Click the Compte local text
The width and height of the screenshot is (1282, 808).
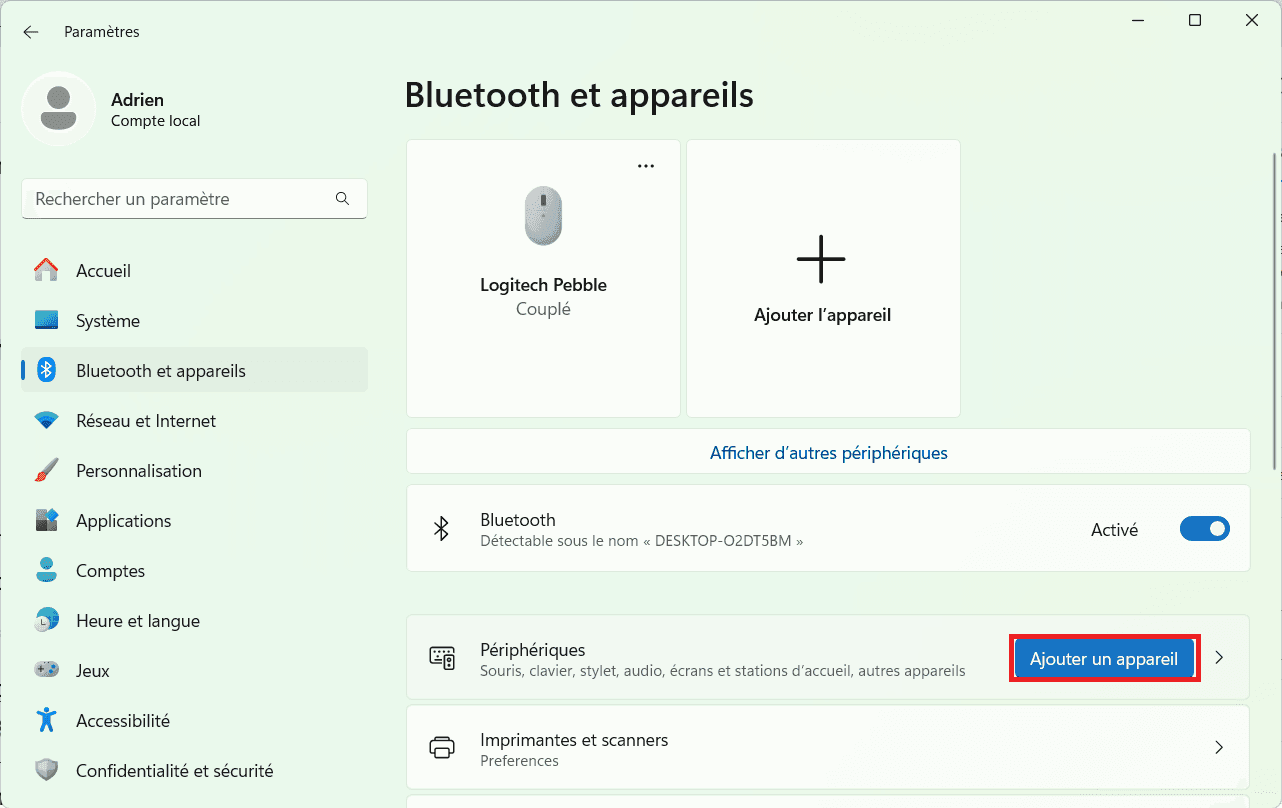pos(155,121)
